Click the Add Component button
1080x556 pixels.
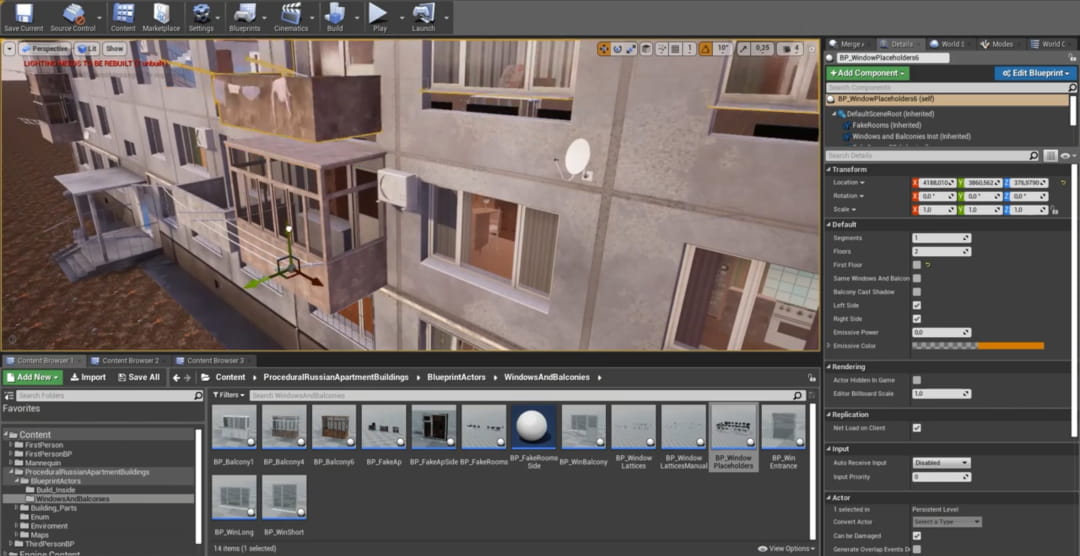click(x=867, y=73)
